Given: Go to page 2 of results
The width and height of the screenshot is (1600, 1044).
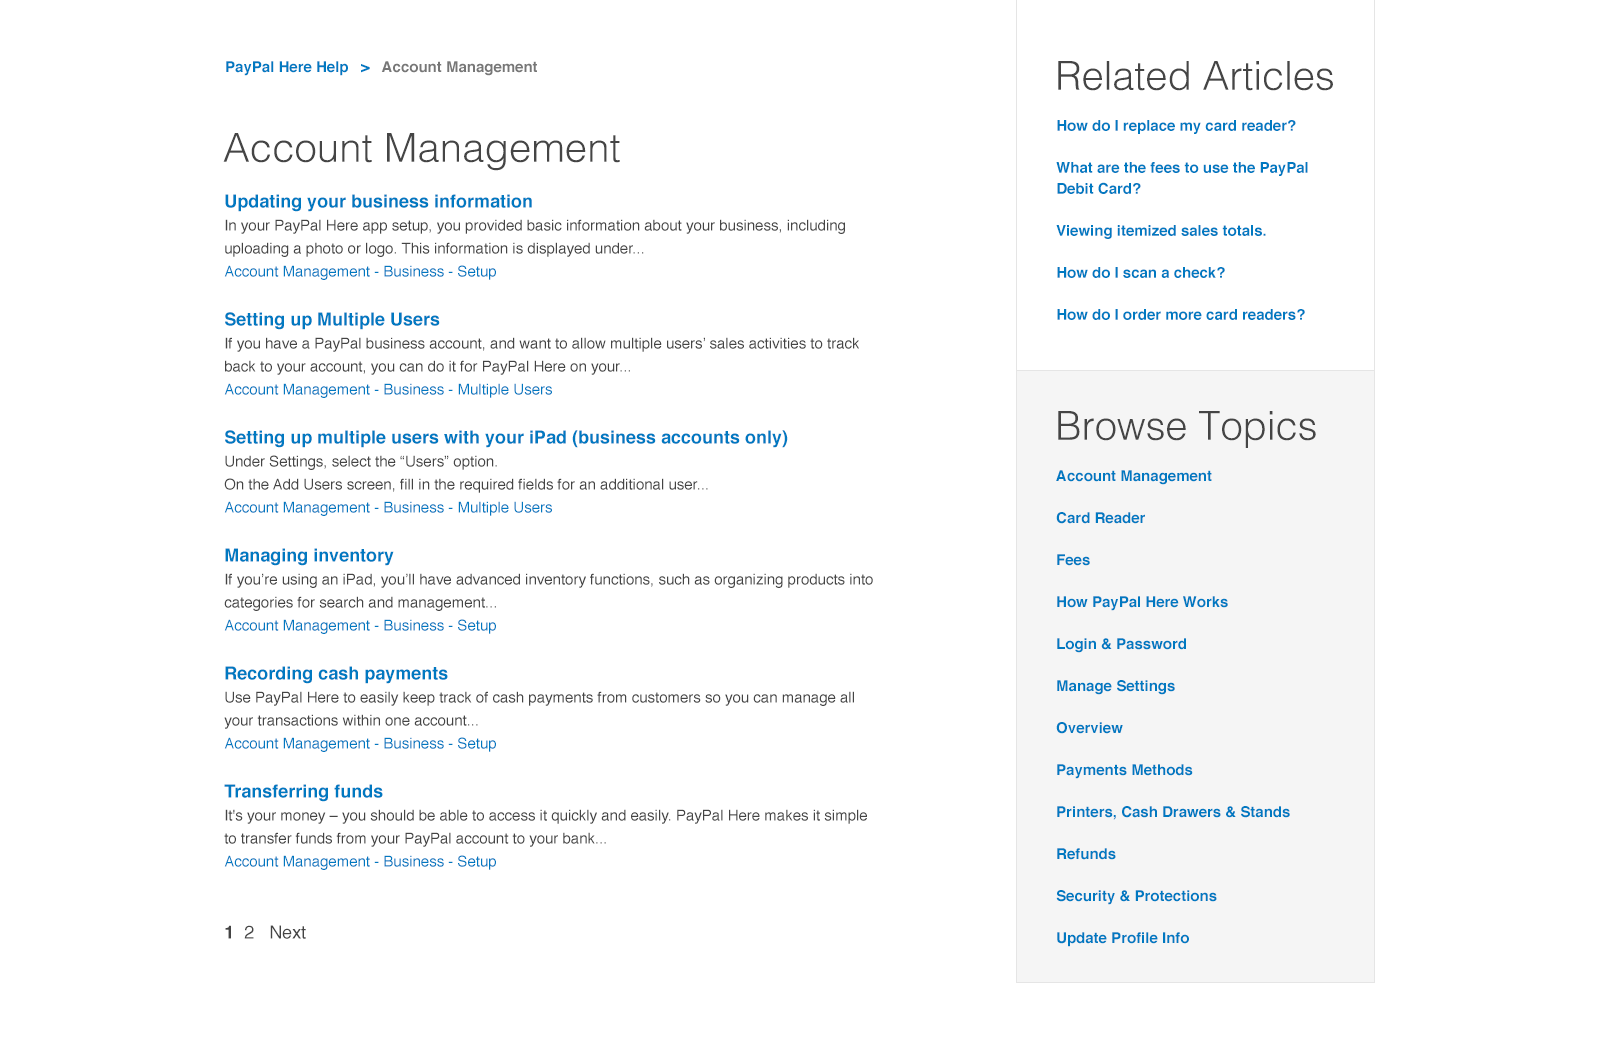Looking at the screenshot, I should pos(249,932).
